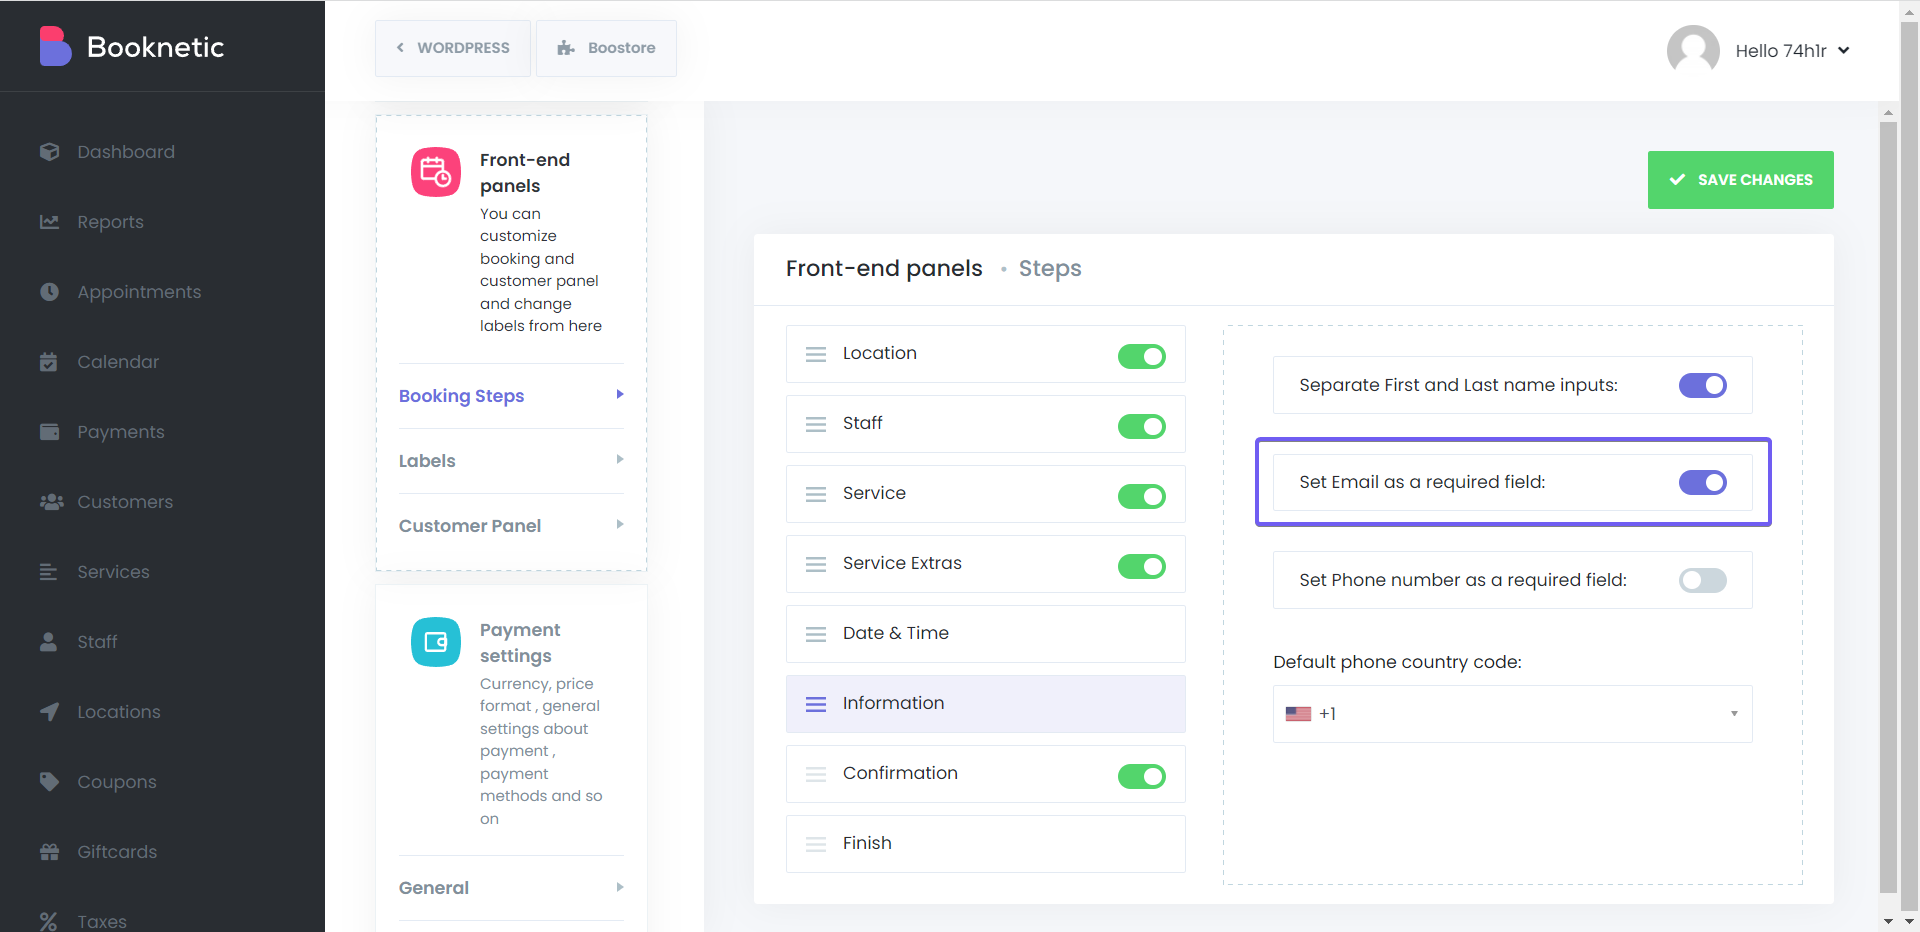Select the Date & Time booking step
The width and height of the screenshot is (1920, 932).
(985, 634)
